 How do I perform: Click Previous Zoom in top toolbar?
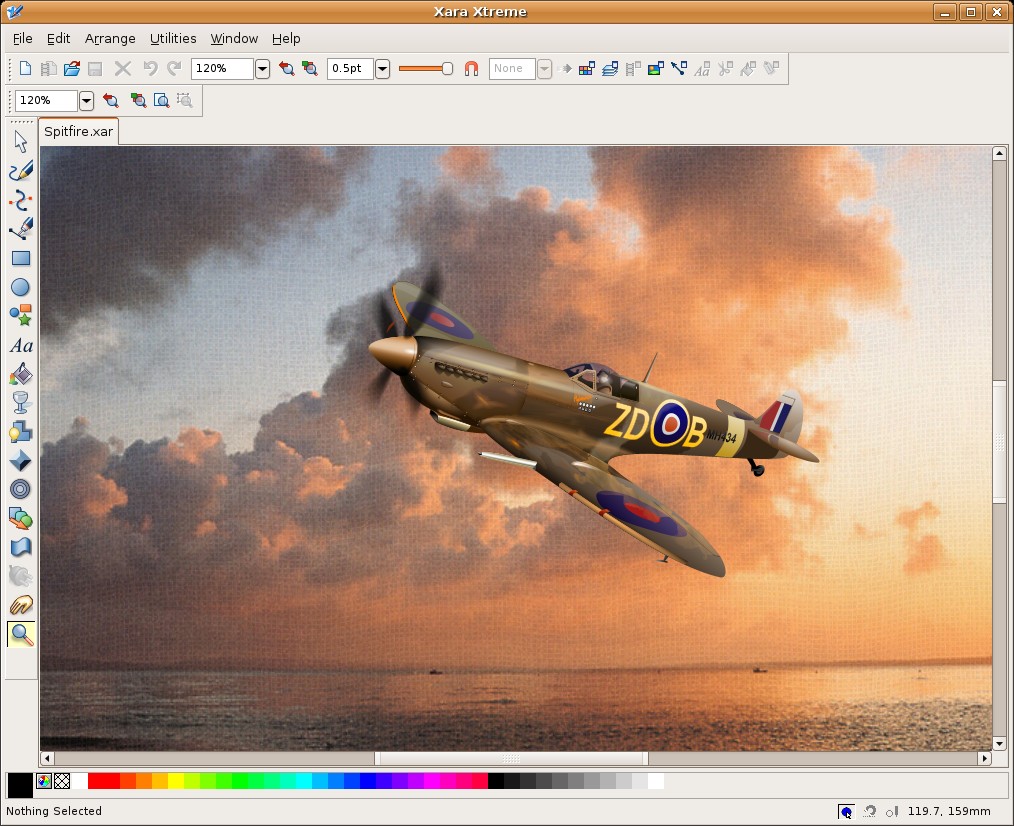(x=286, y=69)
